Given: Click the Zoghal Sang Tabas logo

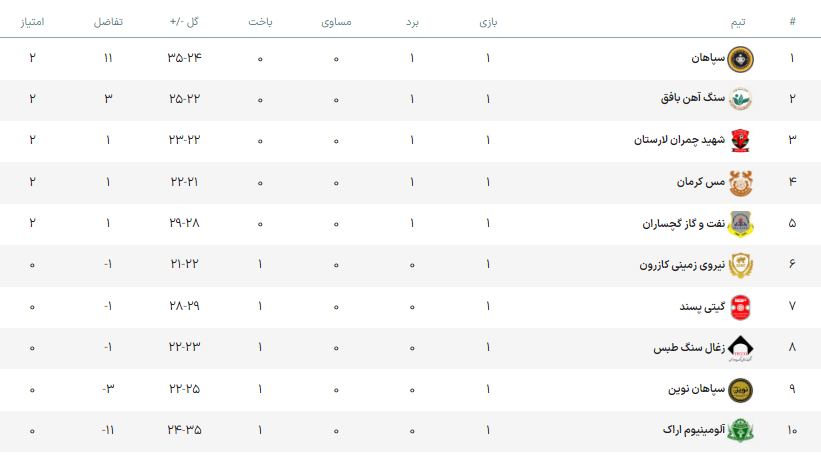Looking at the screenshot, I should pyautogui.click(x=740, y=348).
